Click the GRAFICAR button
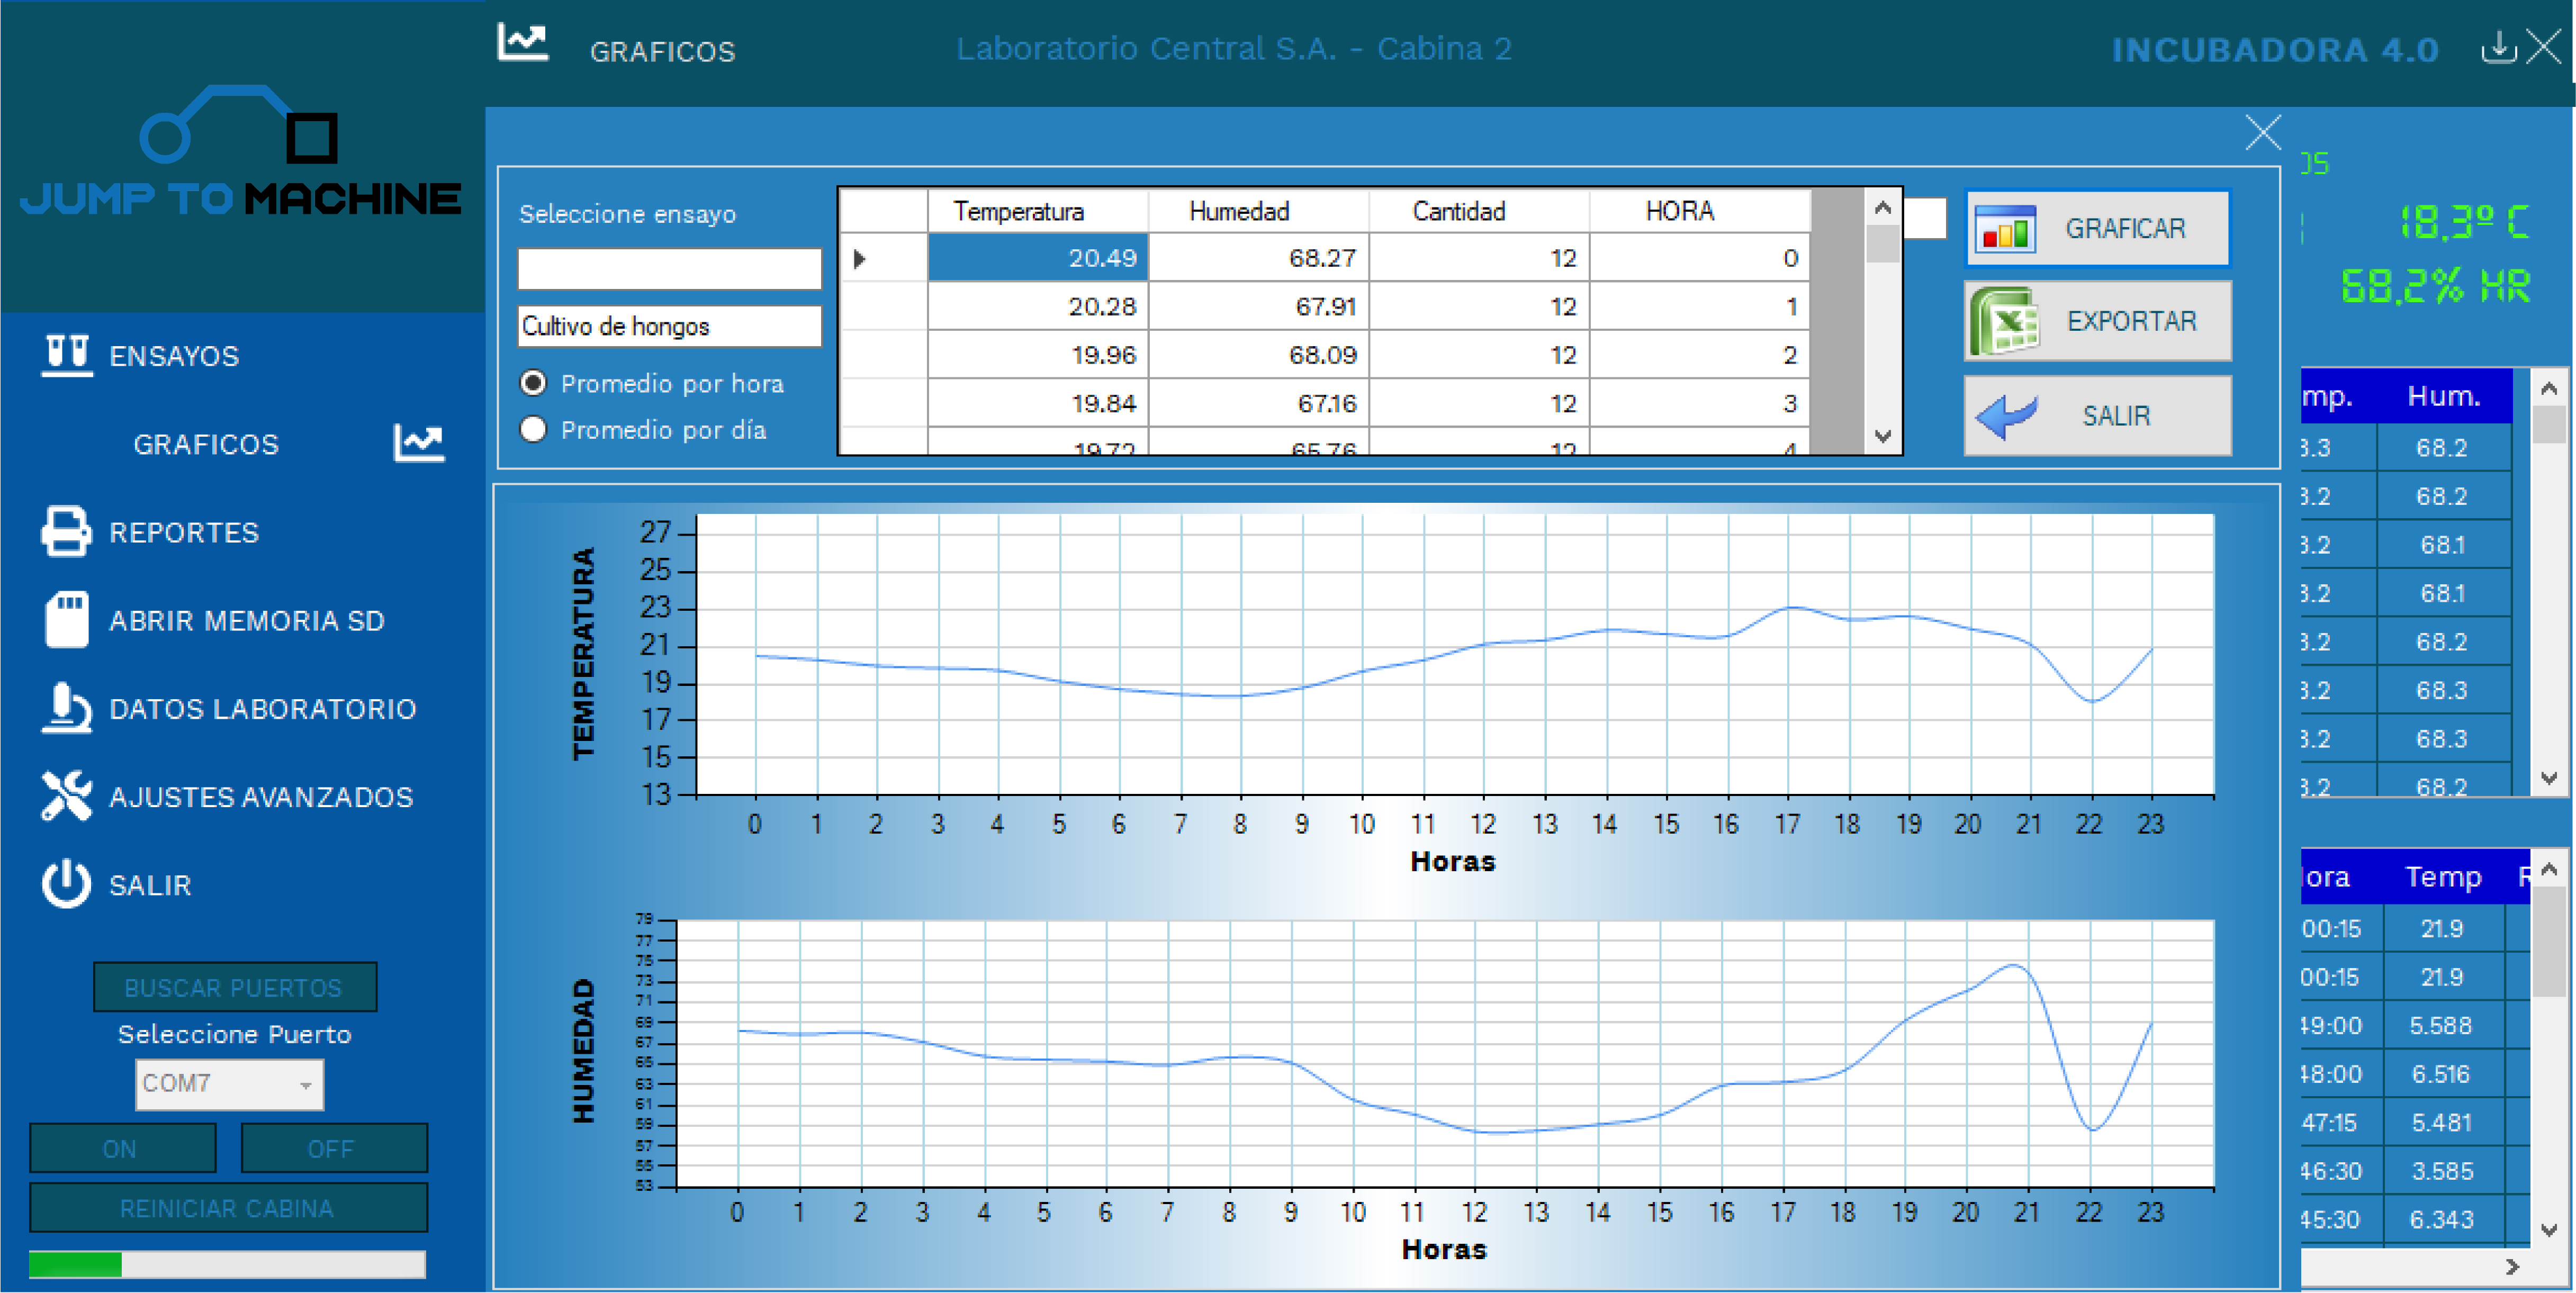2576x1293 pixels. (2097, 229)
